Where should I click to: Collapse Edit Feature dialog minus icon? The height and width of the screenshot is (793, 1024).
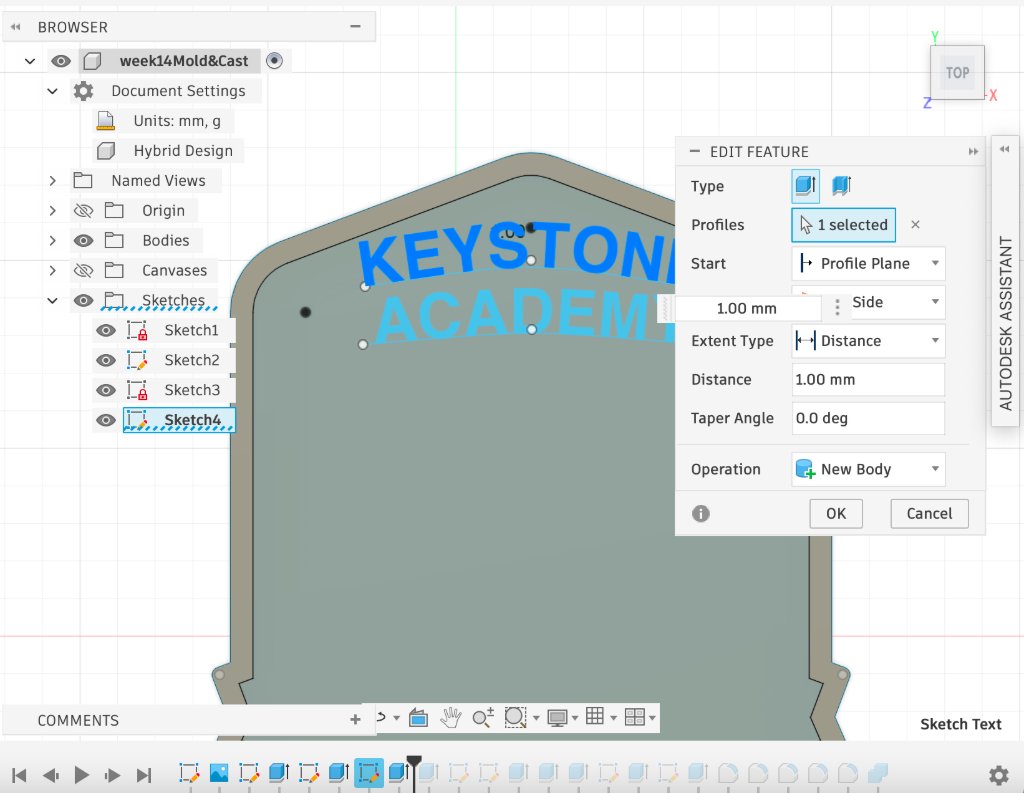coord(695,151)
